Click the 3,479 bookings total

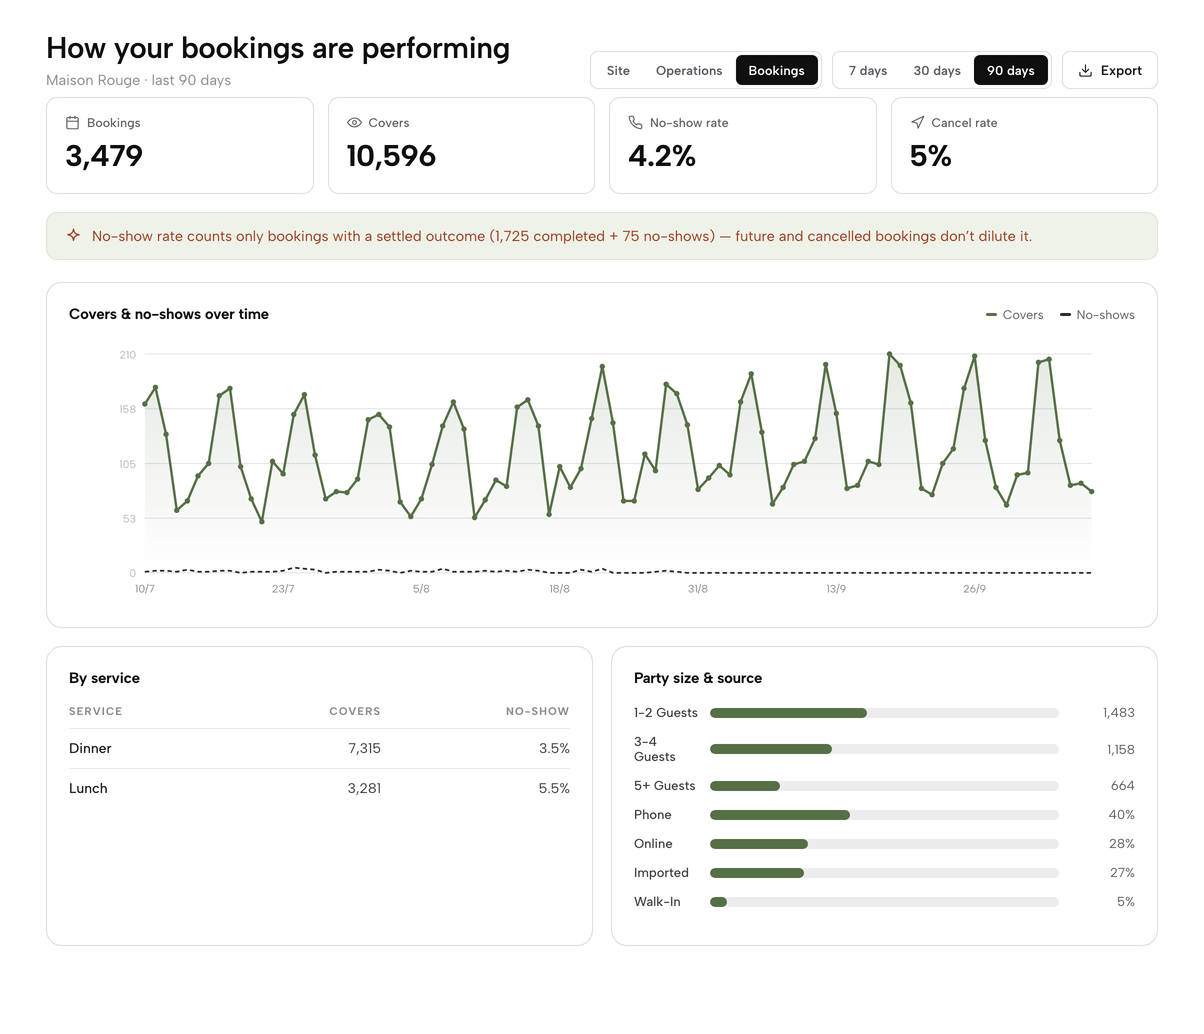point(104,156)
